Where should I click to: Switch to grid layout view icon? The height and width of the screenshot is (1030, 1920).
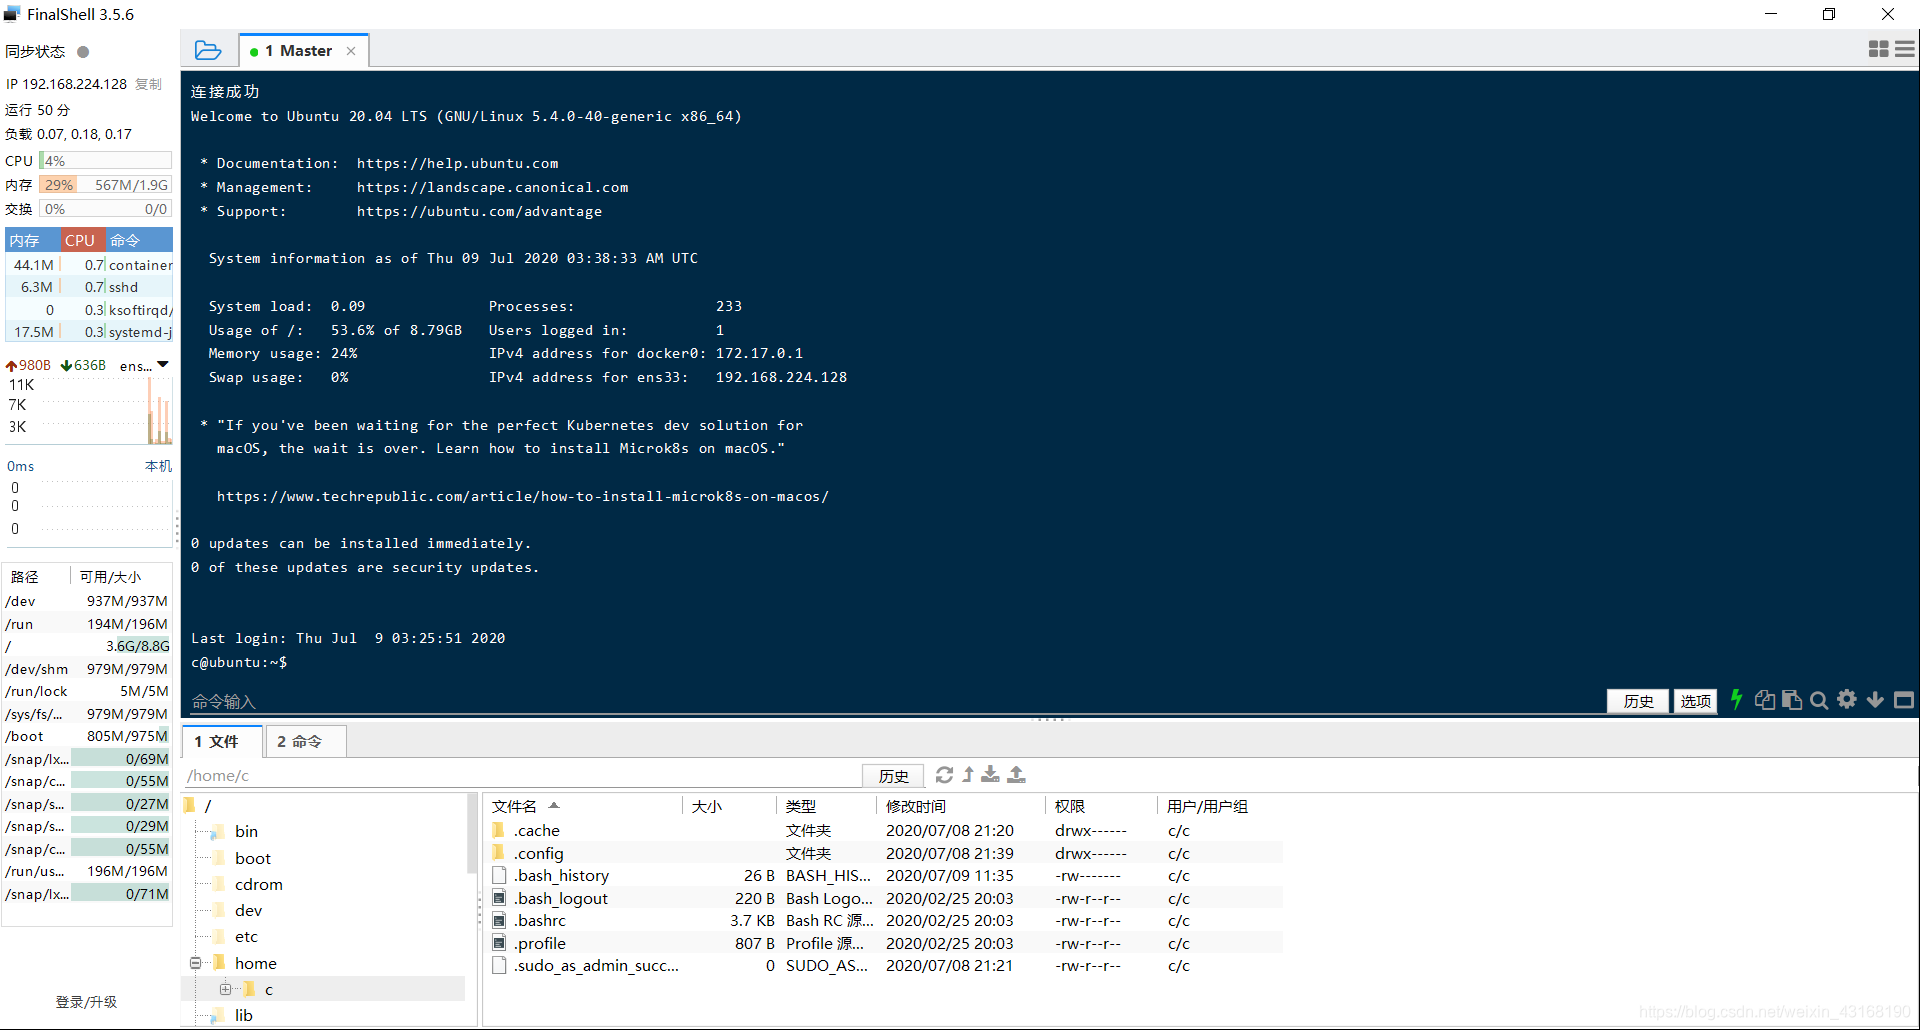click(x=1879, y=49)
